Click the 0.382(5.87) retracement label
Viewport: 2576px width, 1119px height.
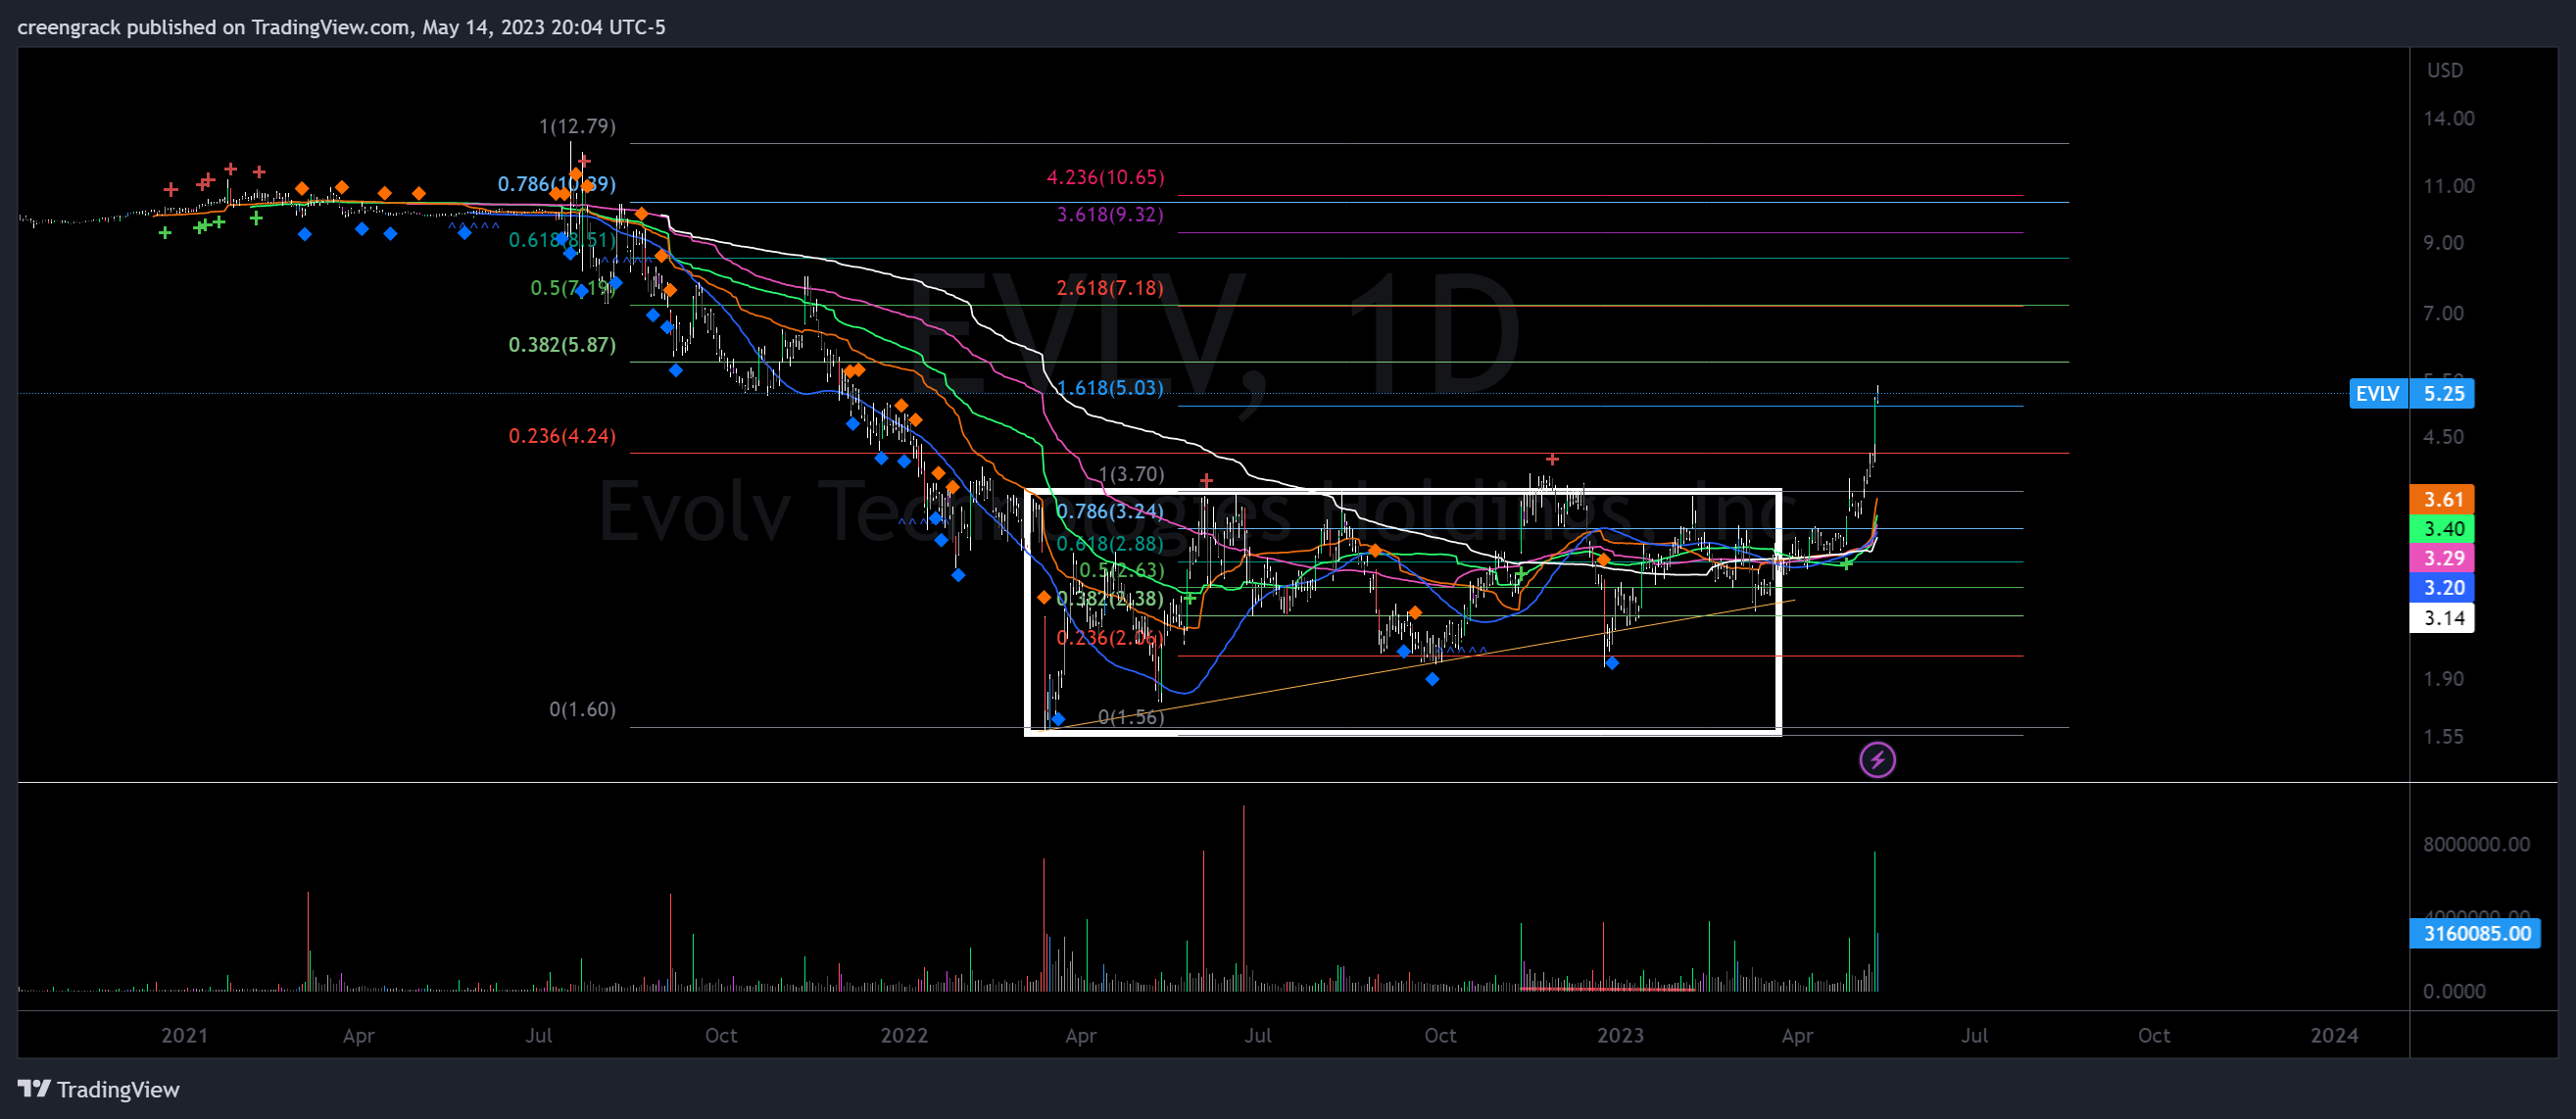coord(562,344)
